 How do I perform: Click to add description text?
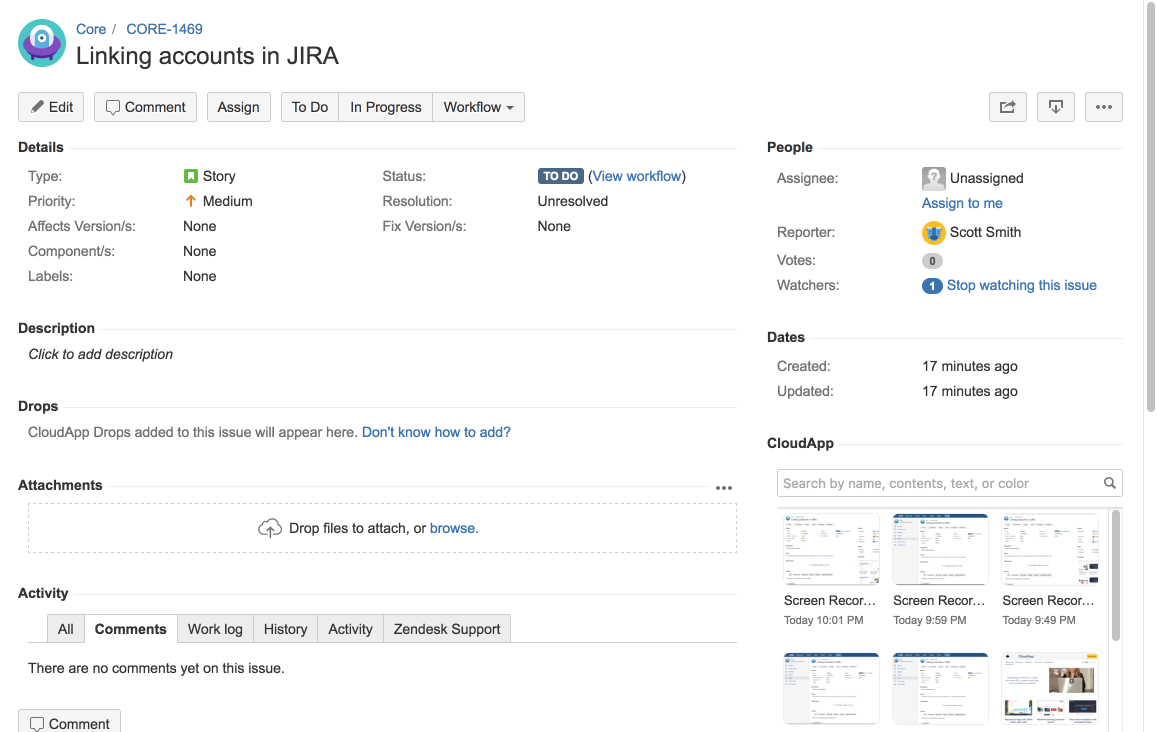[100, 354]
